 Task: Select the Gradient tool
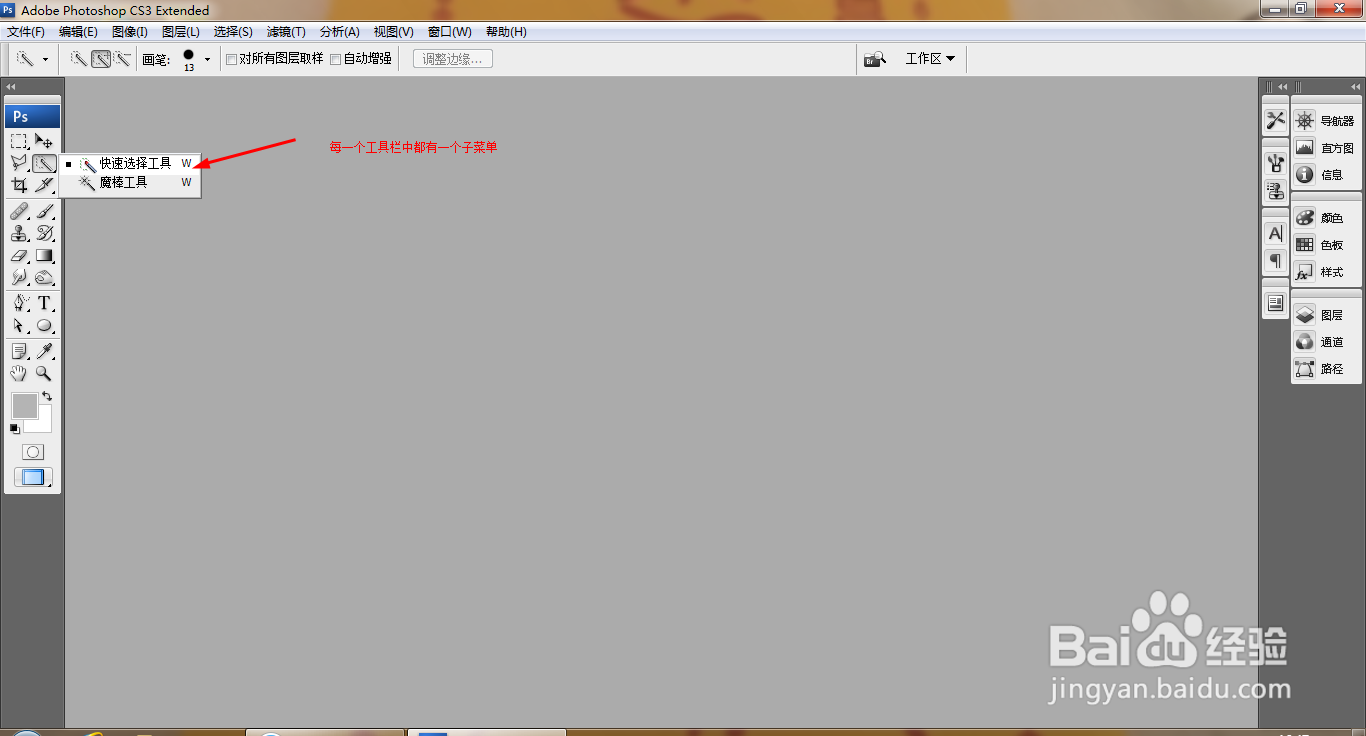coord(44,256)
